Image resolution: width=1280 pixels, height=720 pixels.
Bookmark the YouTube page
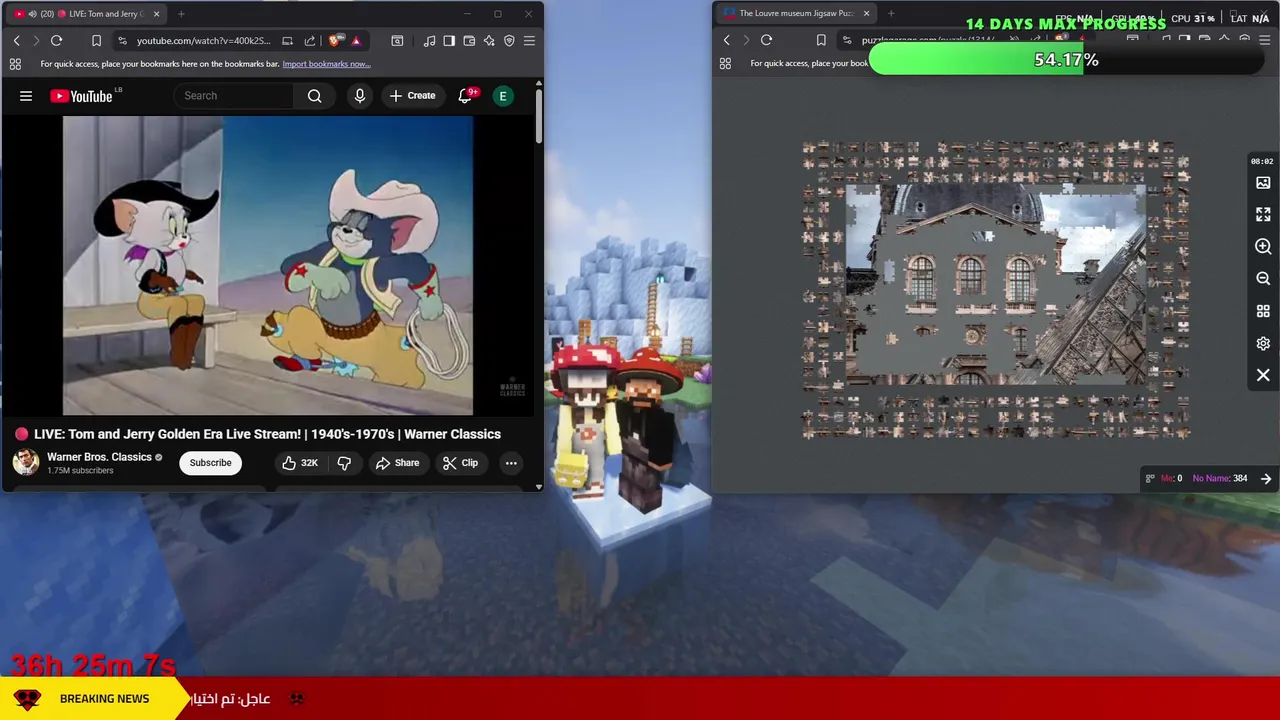pos(96,41)
